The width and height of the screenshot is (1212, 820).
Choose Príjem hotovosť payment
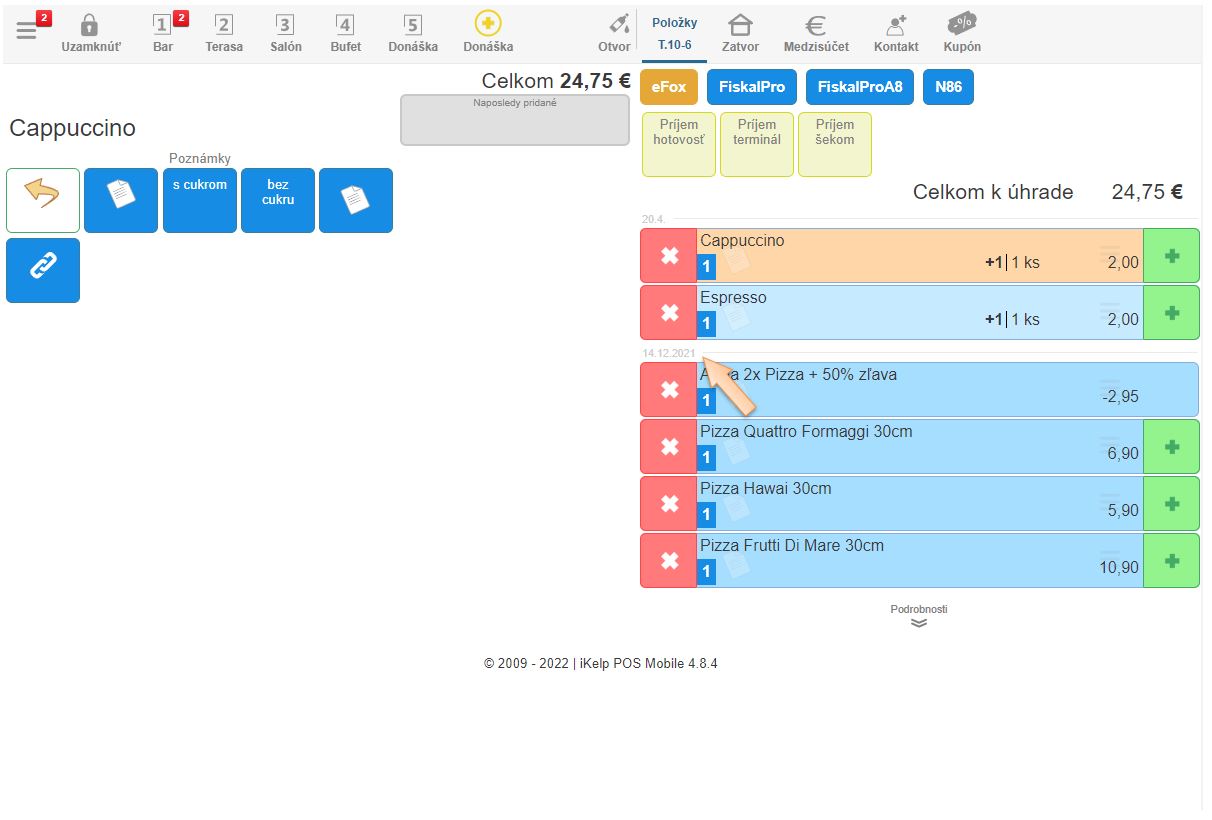point(679,144)
